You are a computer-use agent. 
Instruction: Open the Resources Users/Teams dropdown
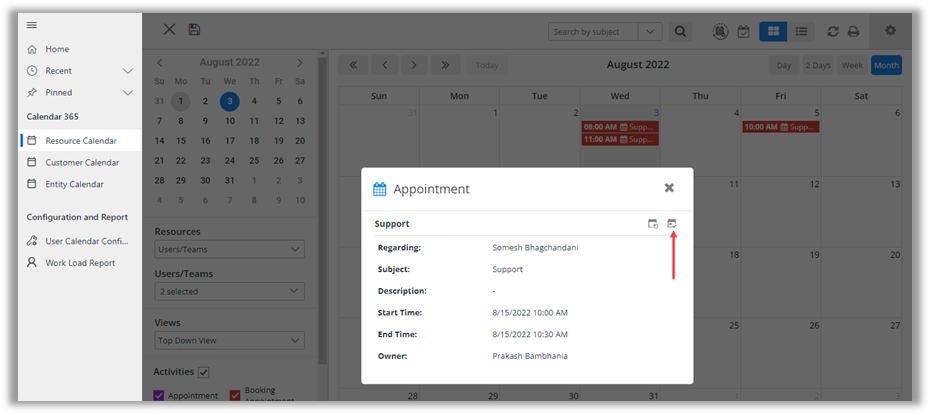click(x=229, y=249)
